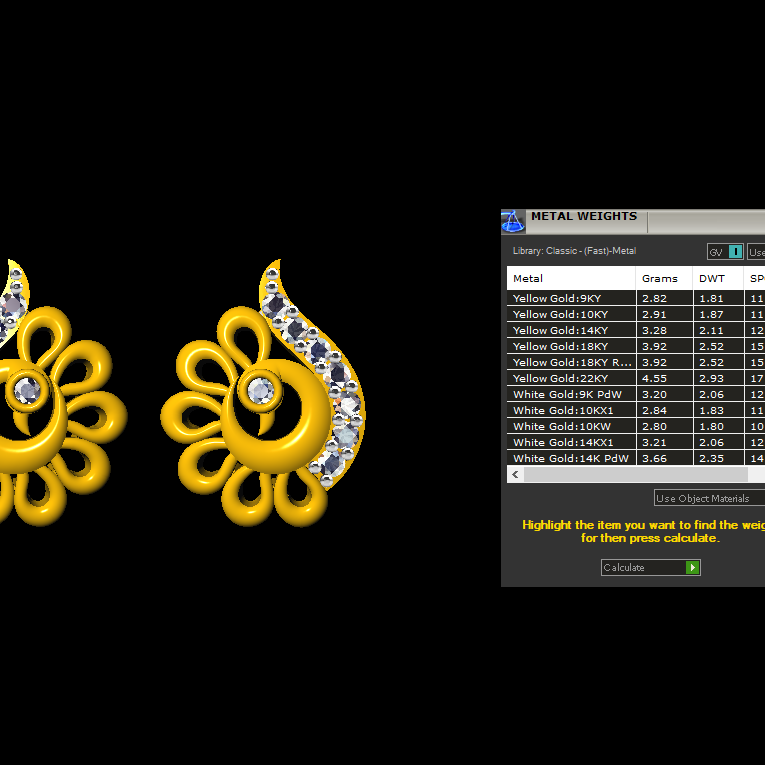This screenshot has height=765, width=765.
Task: Select the Yellow Gold:22KY row
Action: click(636, 378)
